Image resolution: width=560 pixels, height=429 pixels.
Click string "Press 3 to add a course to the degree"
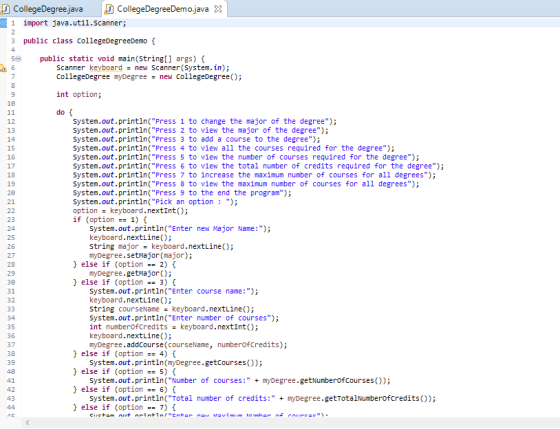(x=231, y=139)
